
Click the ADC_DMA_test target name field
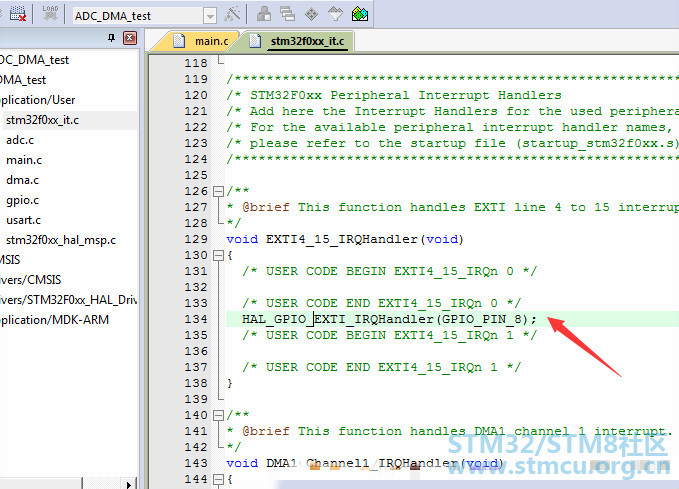click(138, 16)
